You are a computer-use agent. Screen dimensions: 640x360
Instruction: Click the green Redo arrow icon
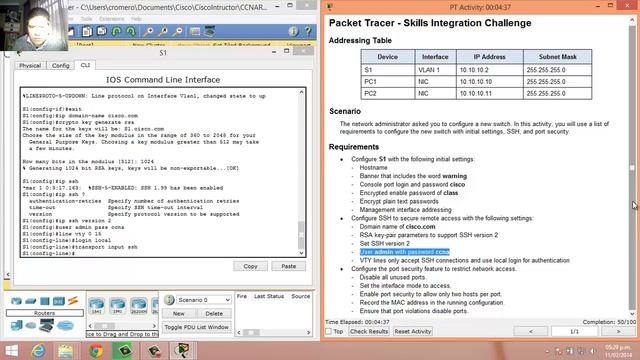pyautogui.click(x=131, y=31)
